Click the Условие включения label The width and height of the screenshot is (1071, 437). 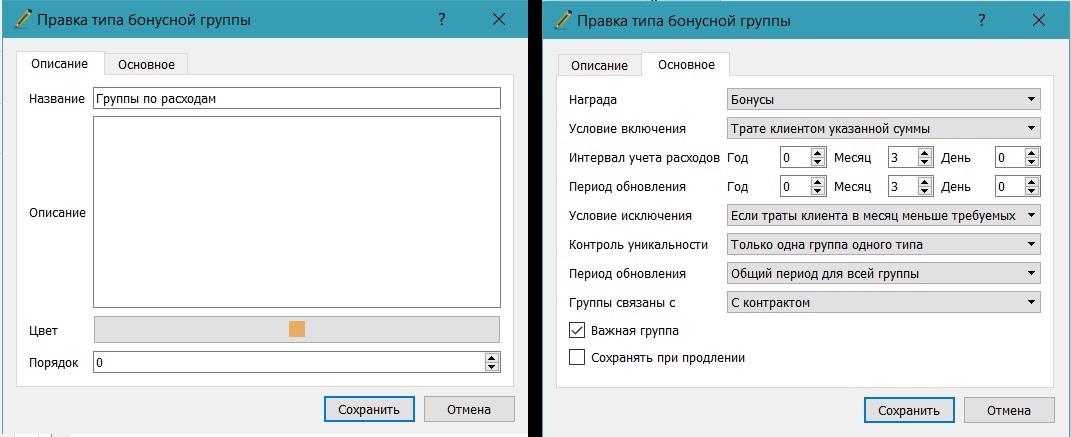pos(627,128)
